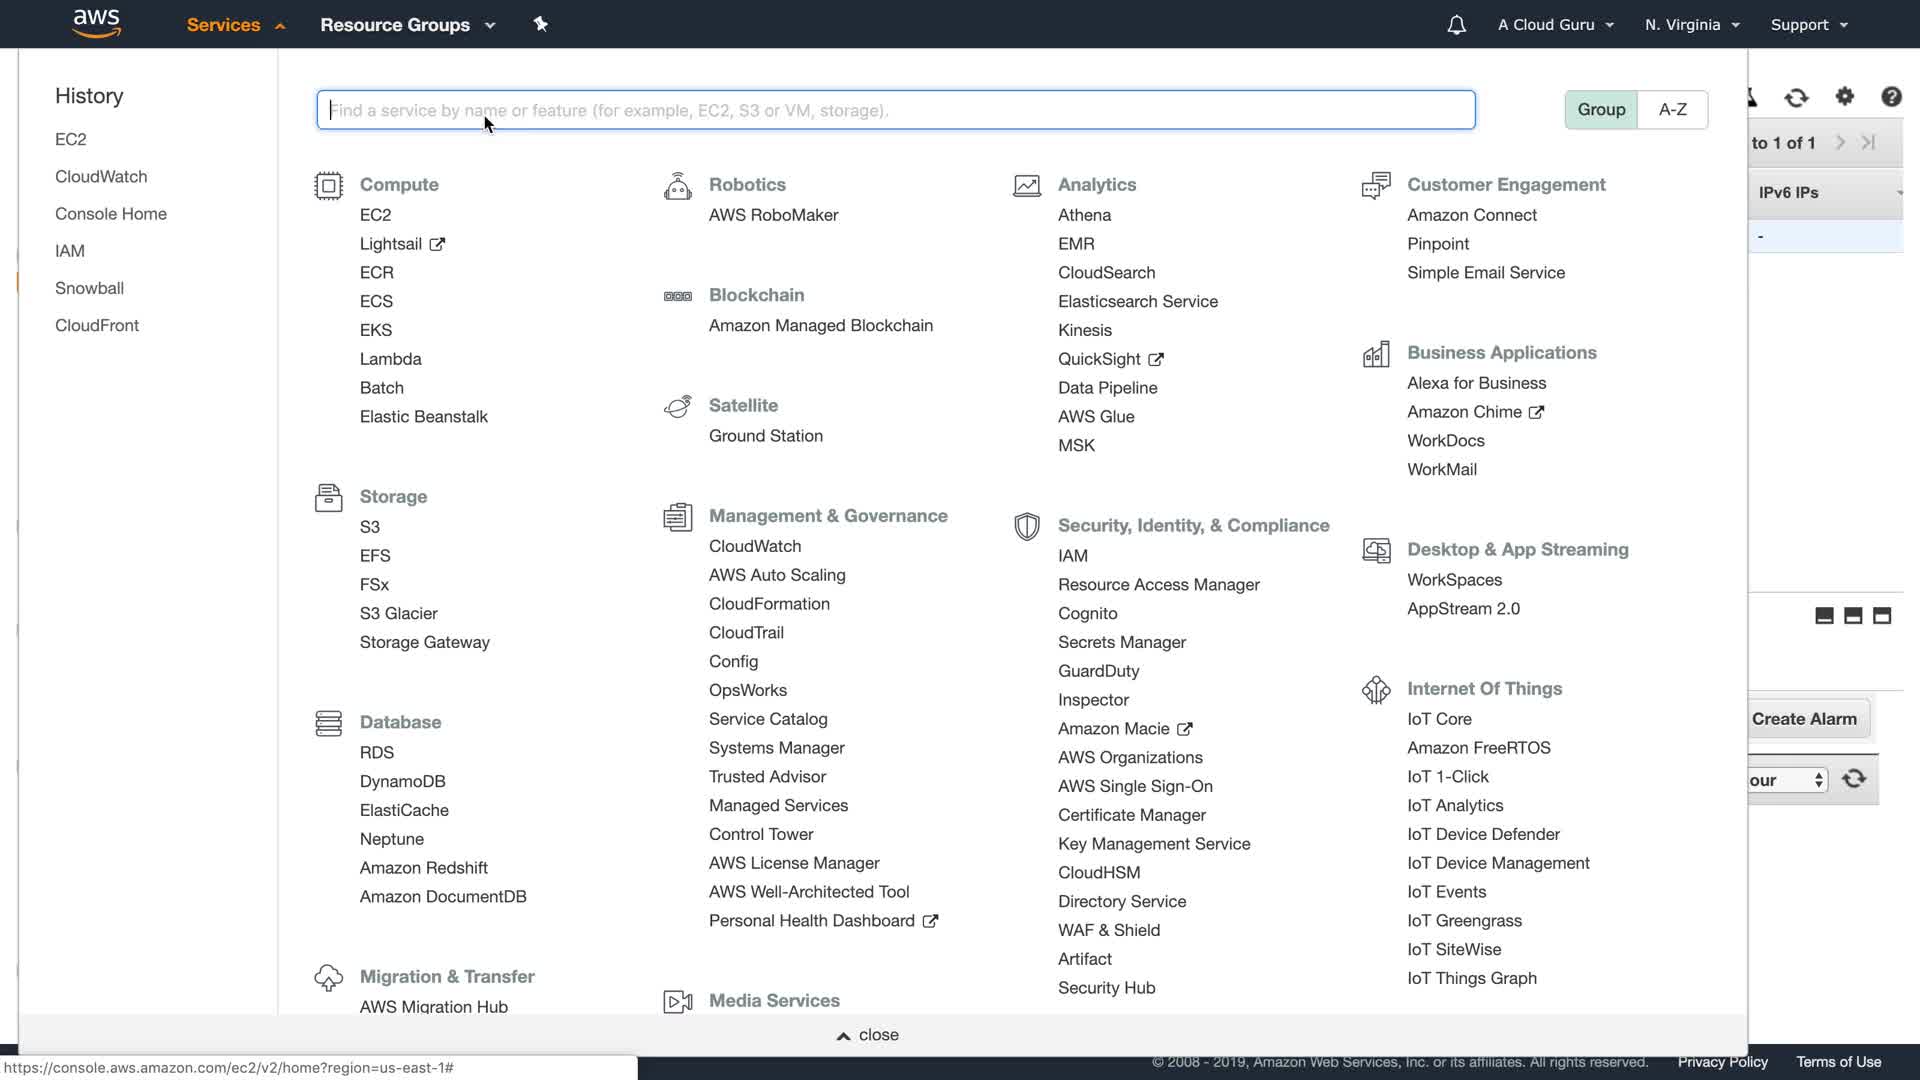The height and width of the screenshot is (1080, 1920).
Task: Click the help question mark icon
Action: point(1890,97)
